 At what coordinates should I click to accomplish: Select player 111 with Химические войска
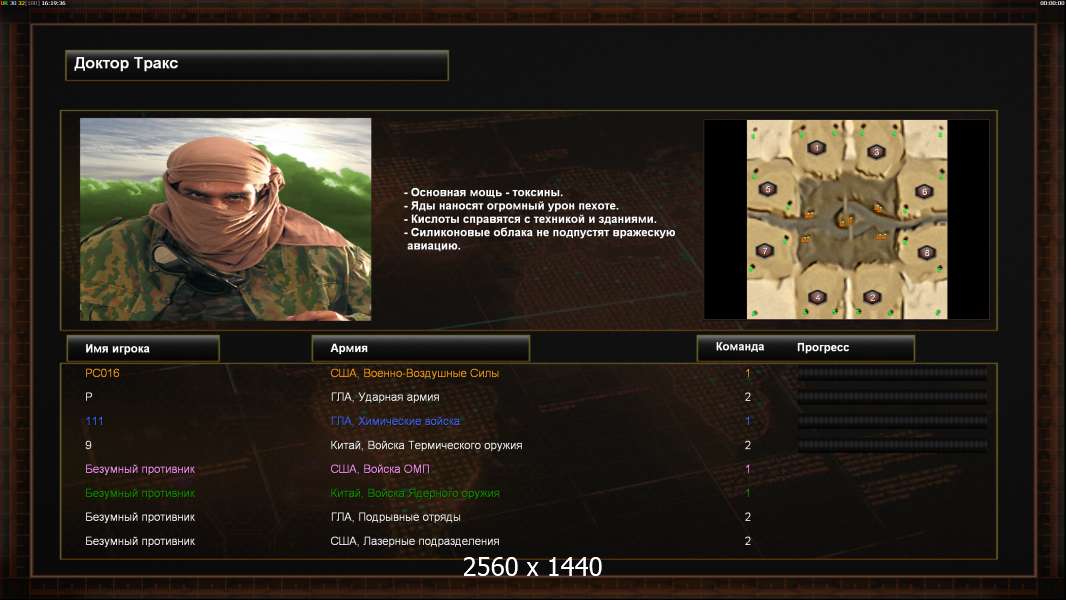point(528,421)
